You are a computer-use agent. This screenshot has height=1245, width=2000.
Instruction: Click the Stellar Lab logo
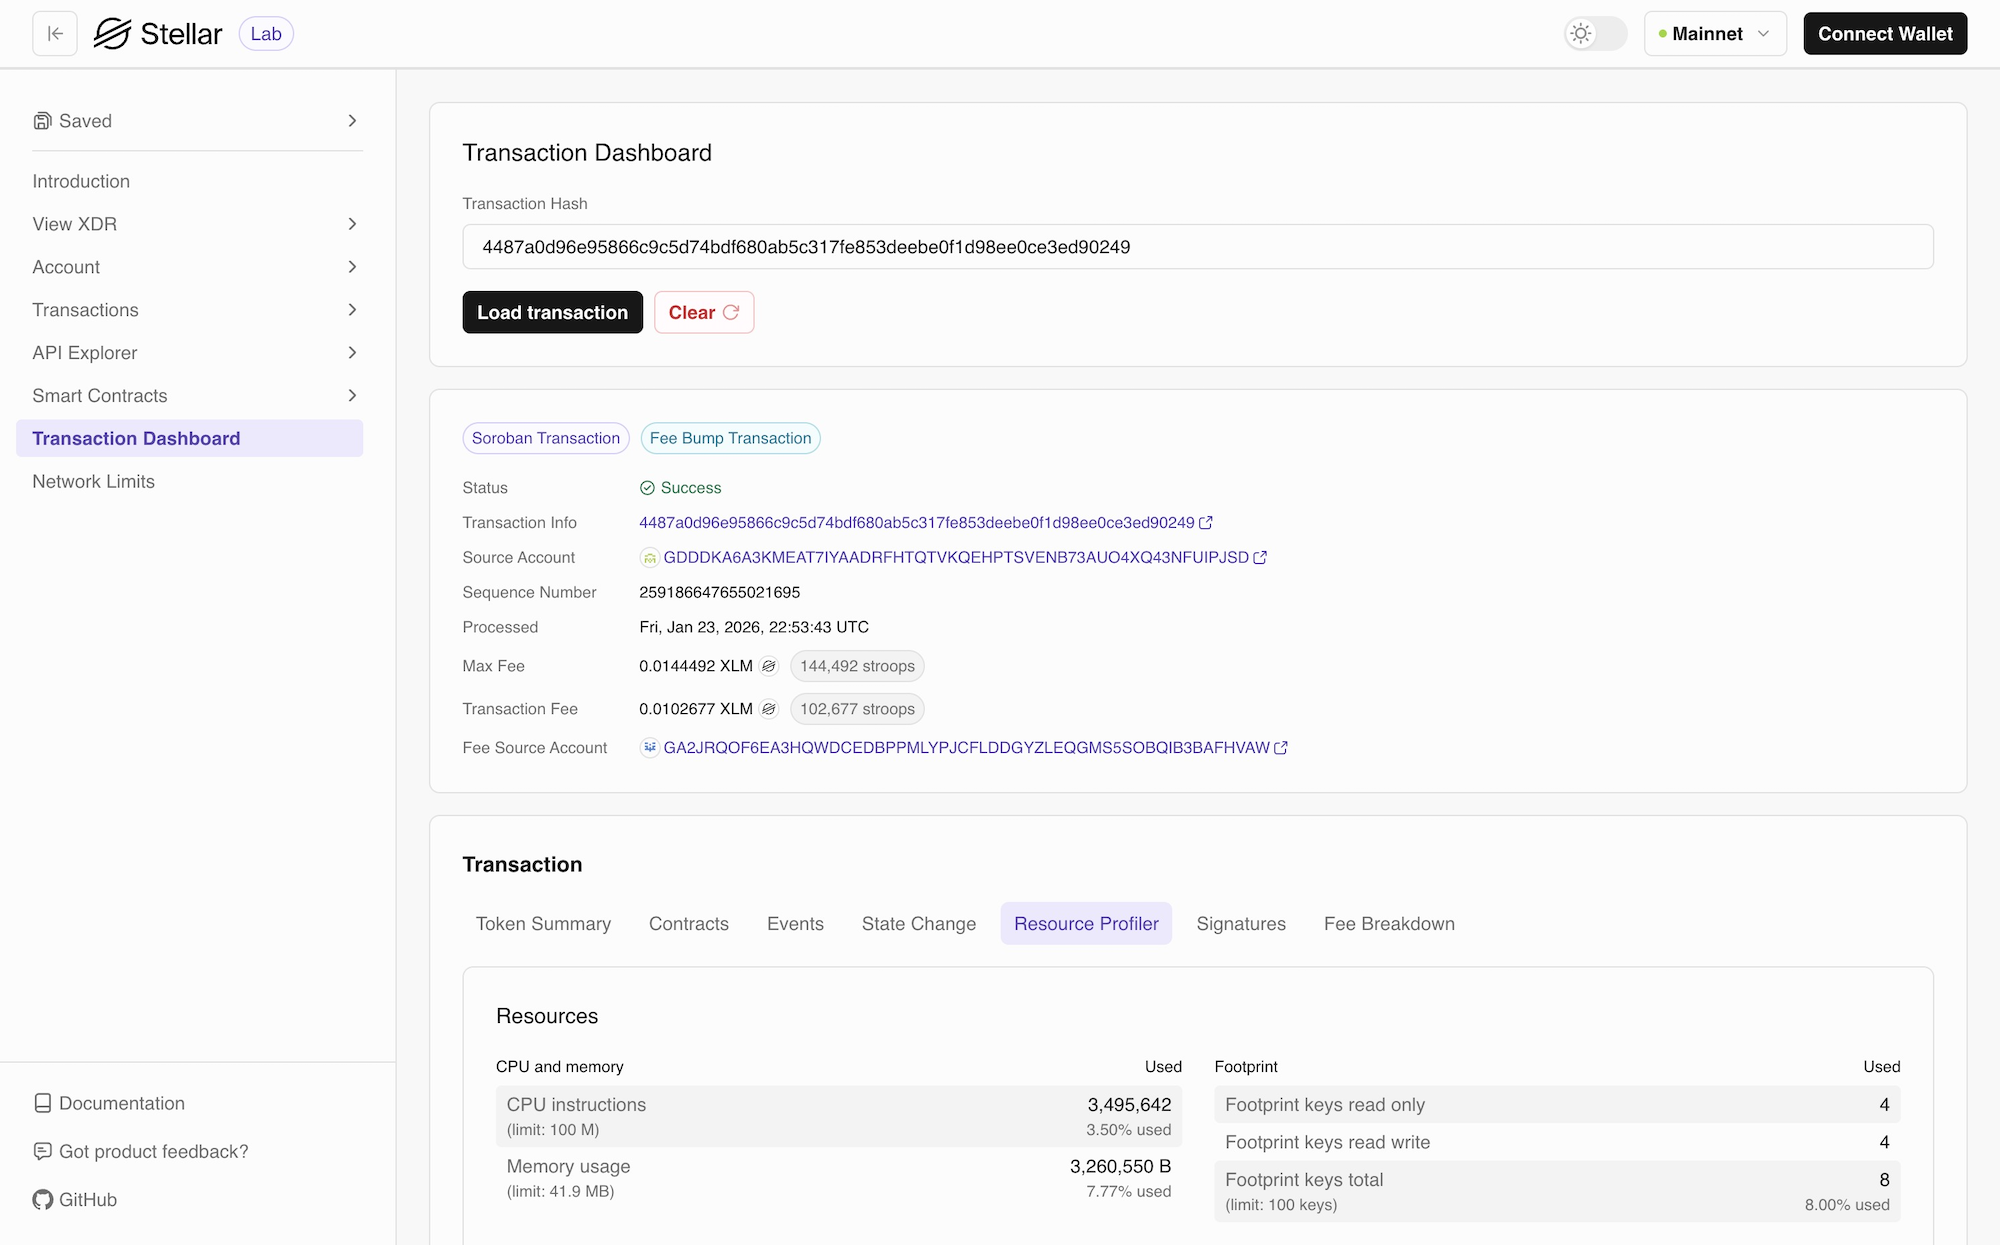pos(160,33)
